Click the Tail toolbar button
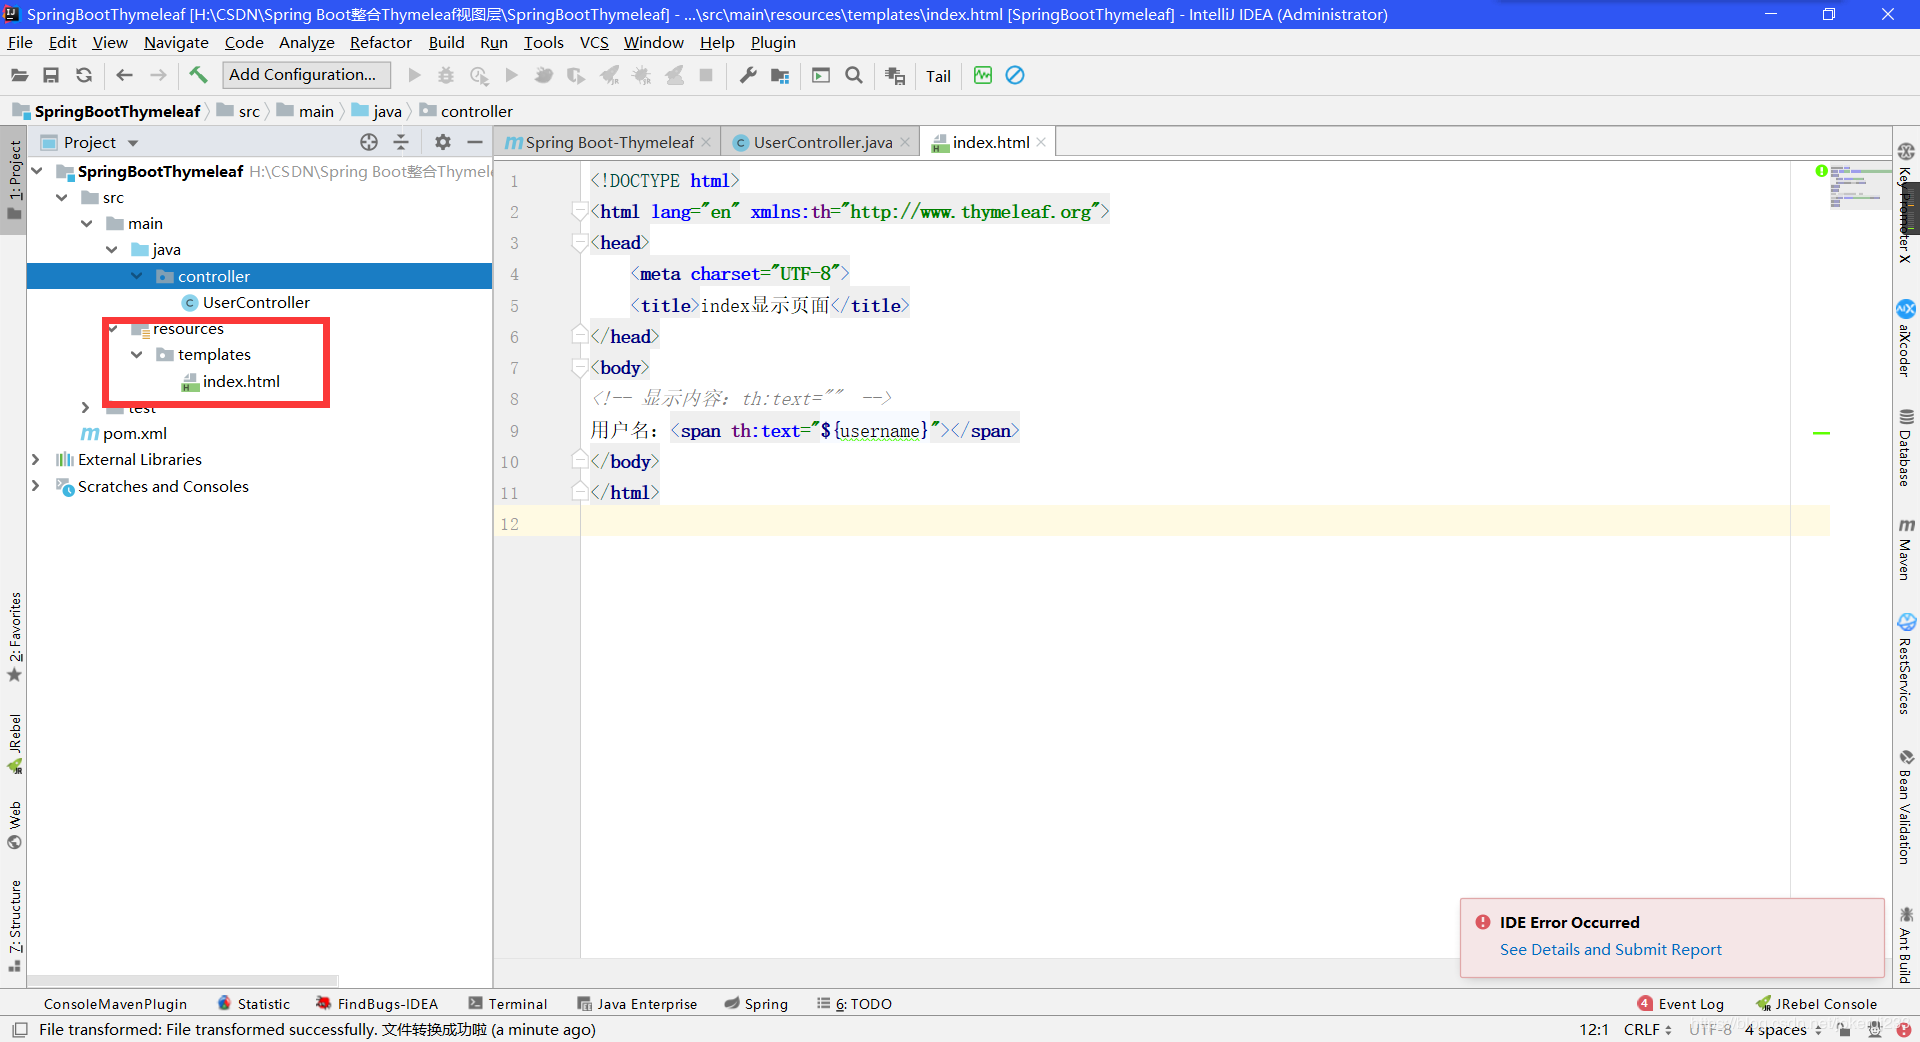The height and width of the screenshot is (1042, 1920). click(938, 76)
